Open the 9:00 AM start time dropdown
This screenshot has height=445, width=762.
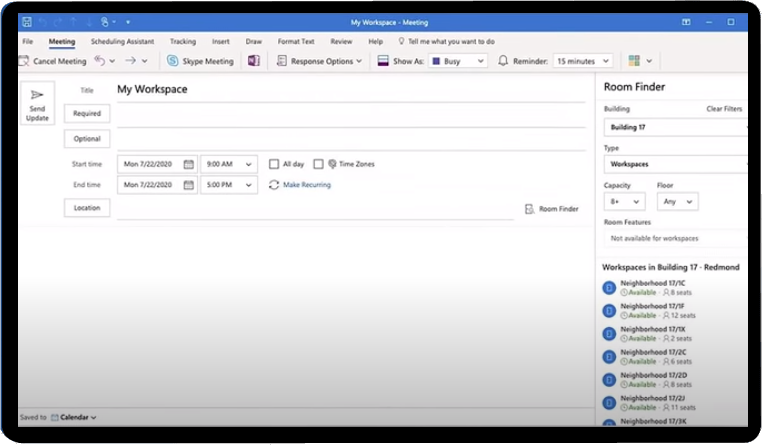[229, 164]
